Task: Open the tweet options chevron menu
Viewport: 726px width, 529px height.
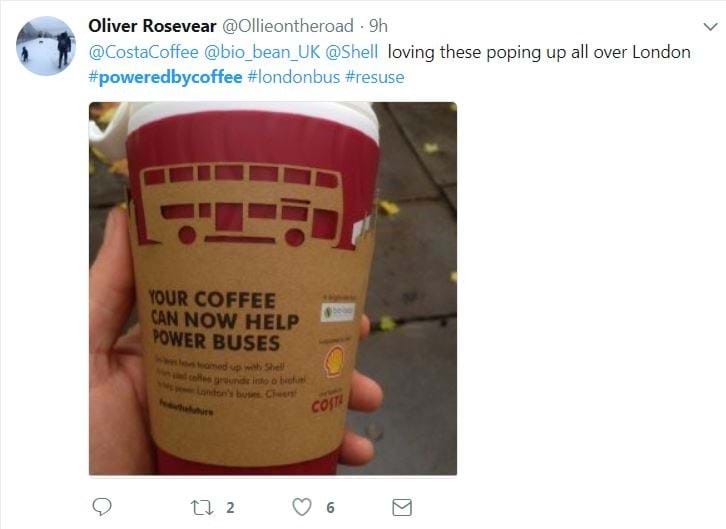Action: coord(710,26)
